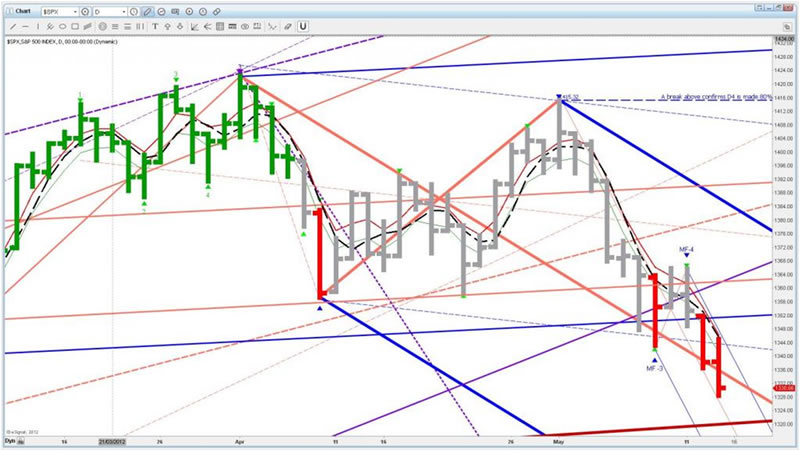Click the circular minus icon in title bar
This screenshot has height=451, width=800.
[x=161, y=12]
